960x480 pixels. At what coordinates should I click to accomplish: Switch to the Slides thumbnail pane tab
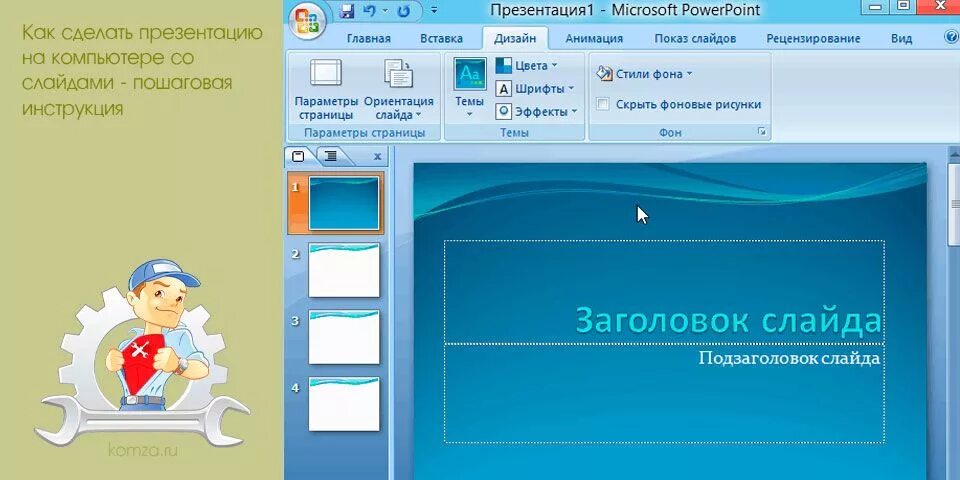point(298,157)
